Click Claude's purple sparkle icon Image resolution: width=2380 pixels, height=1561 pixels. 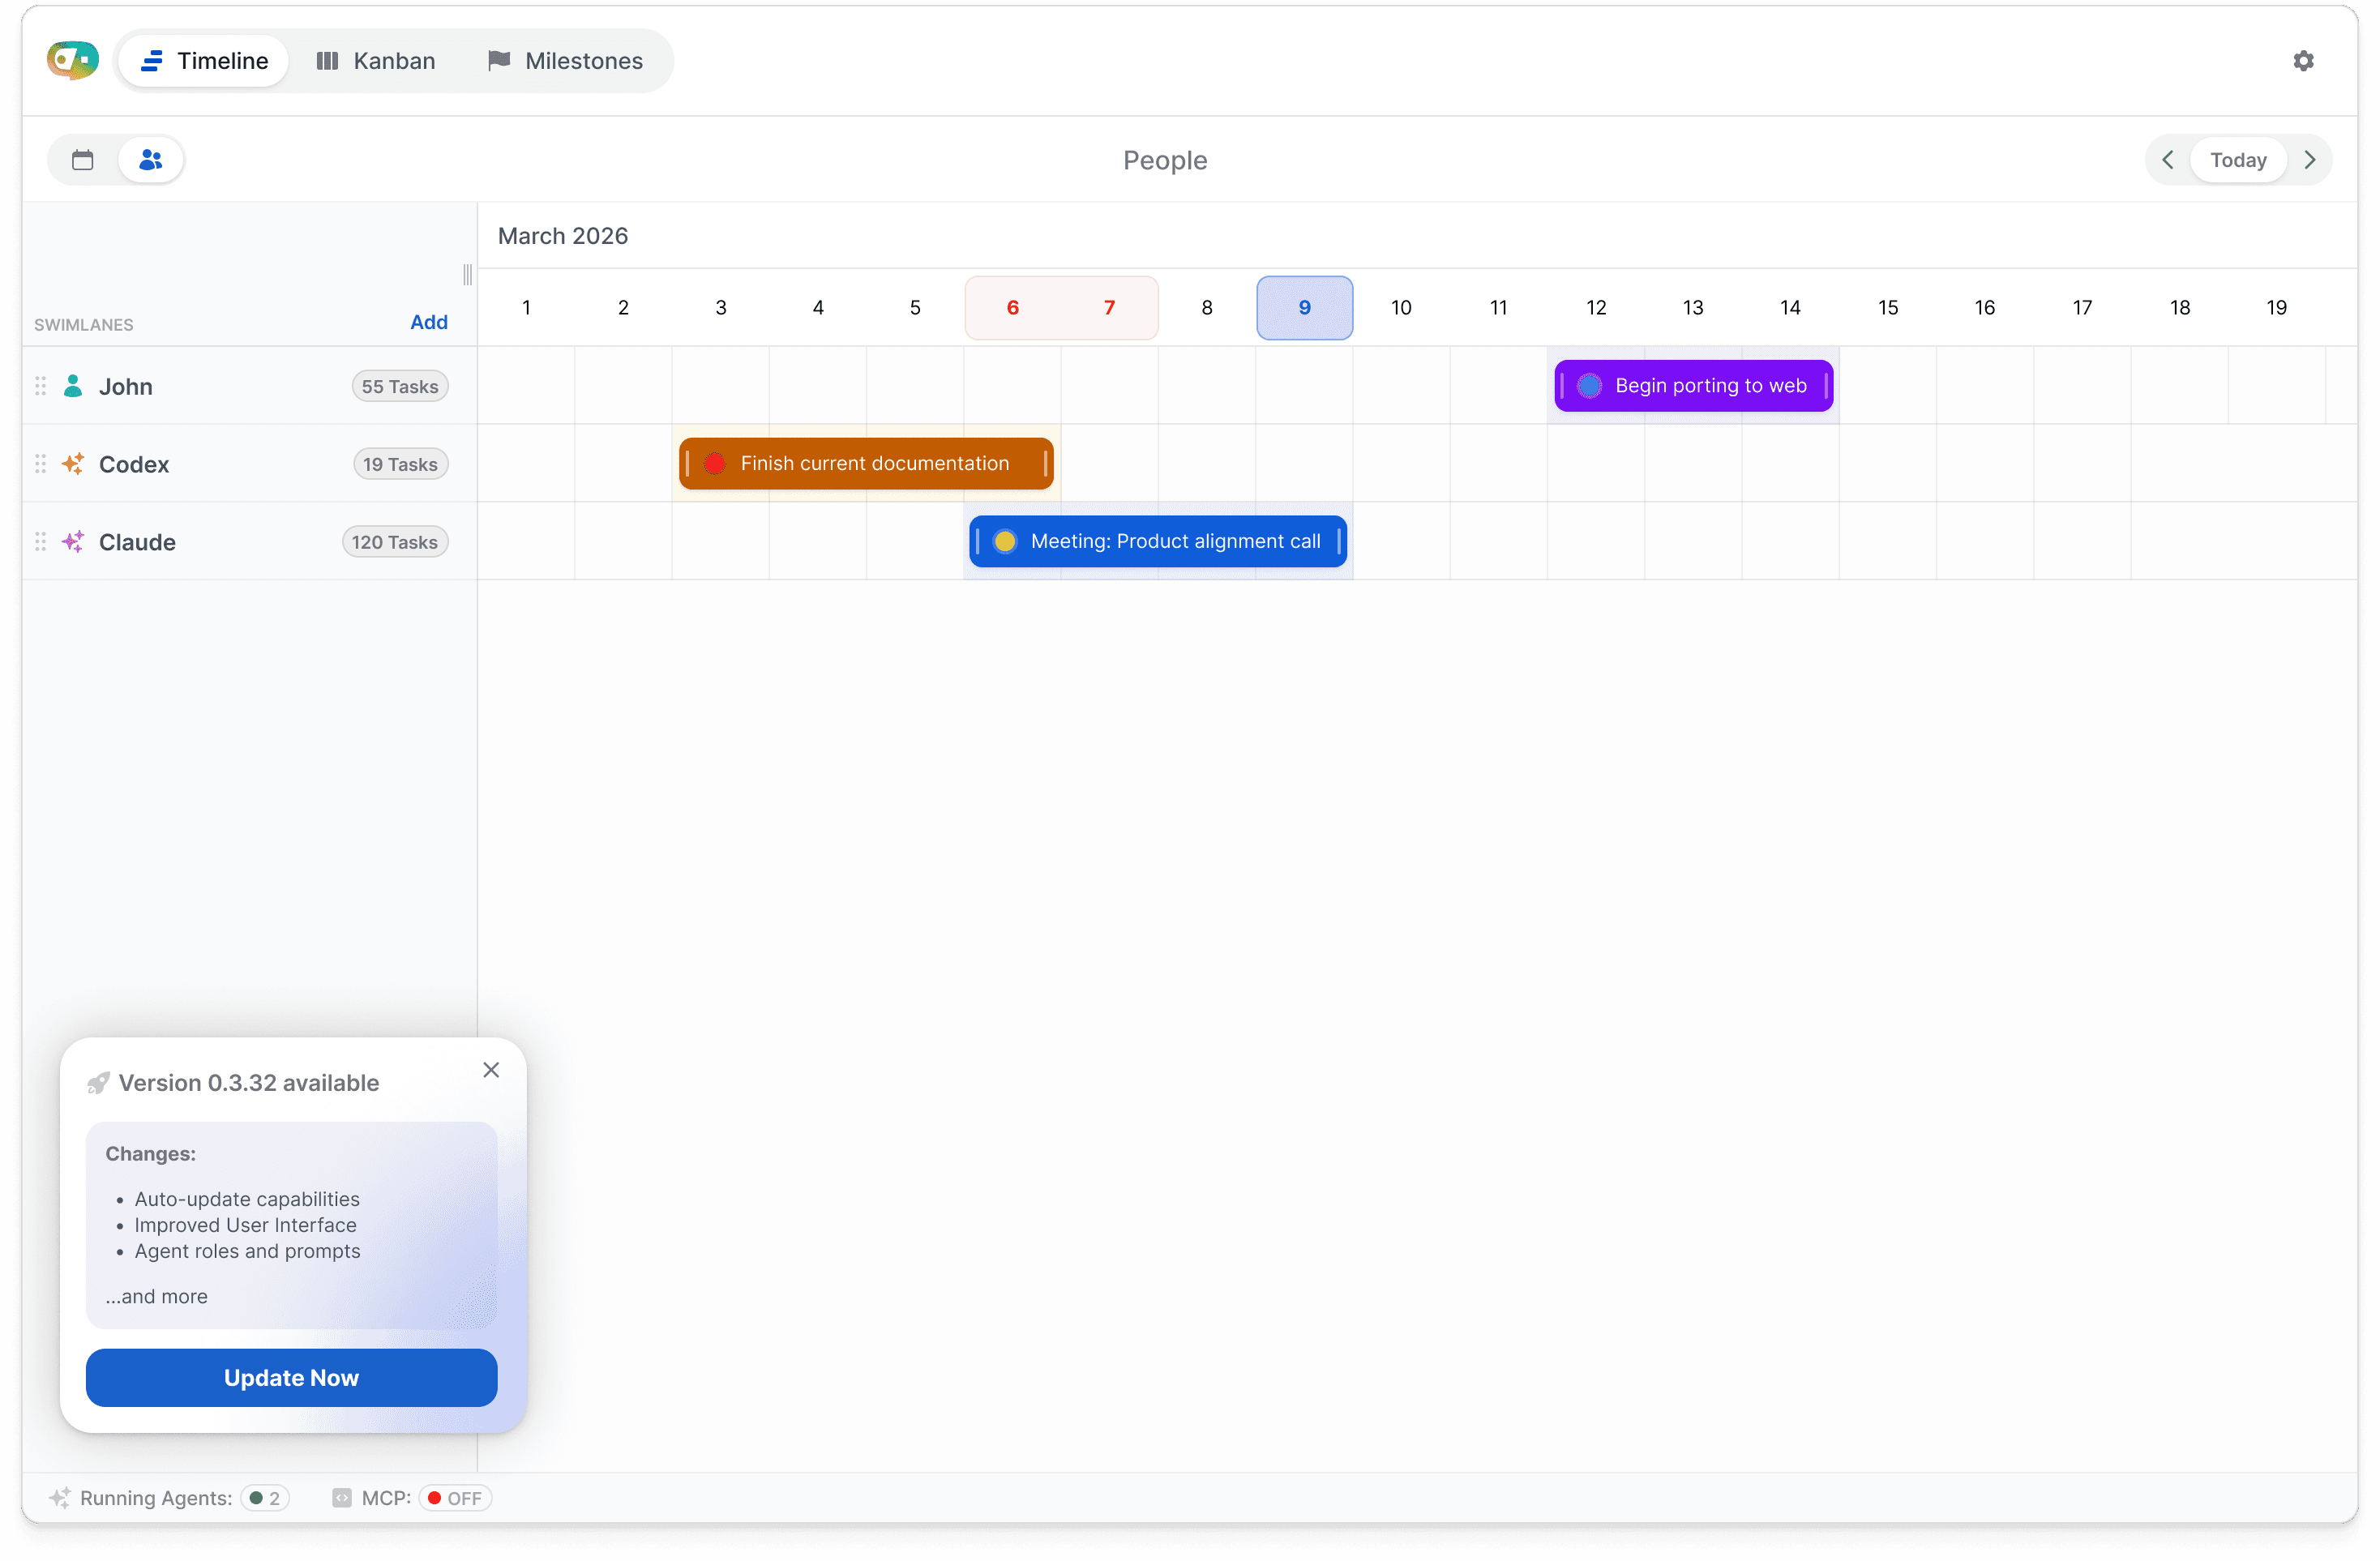coord(73,542)
